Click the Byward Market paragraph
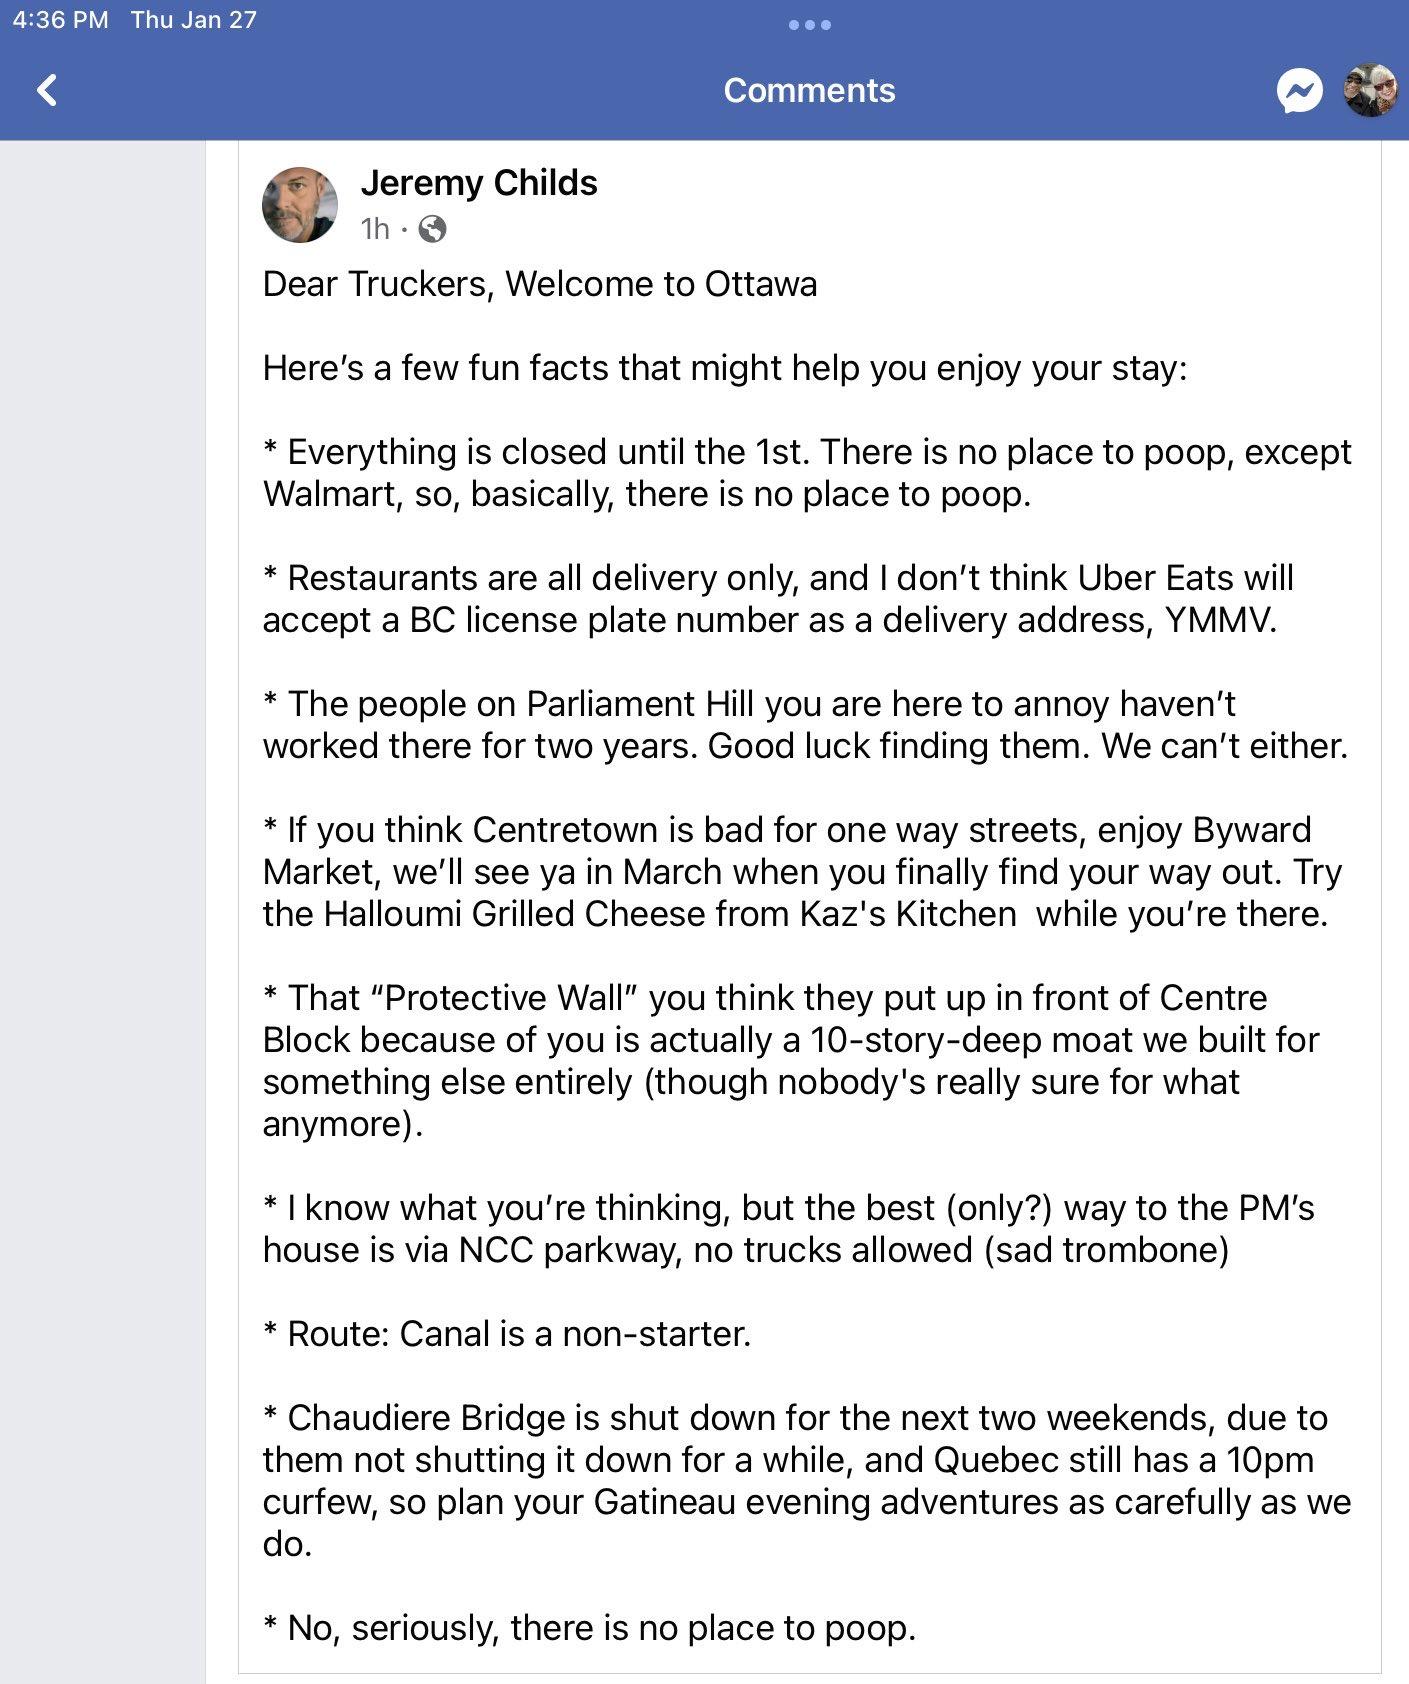This screenshot has width=1409, height=1684. 800,872
